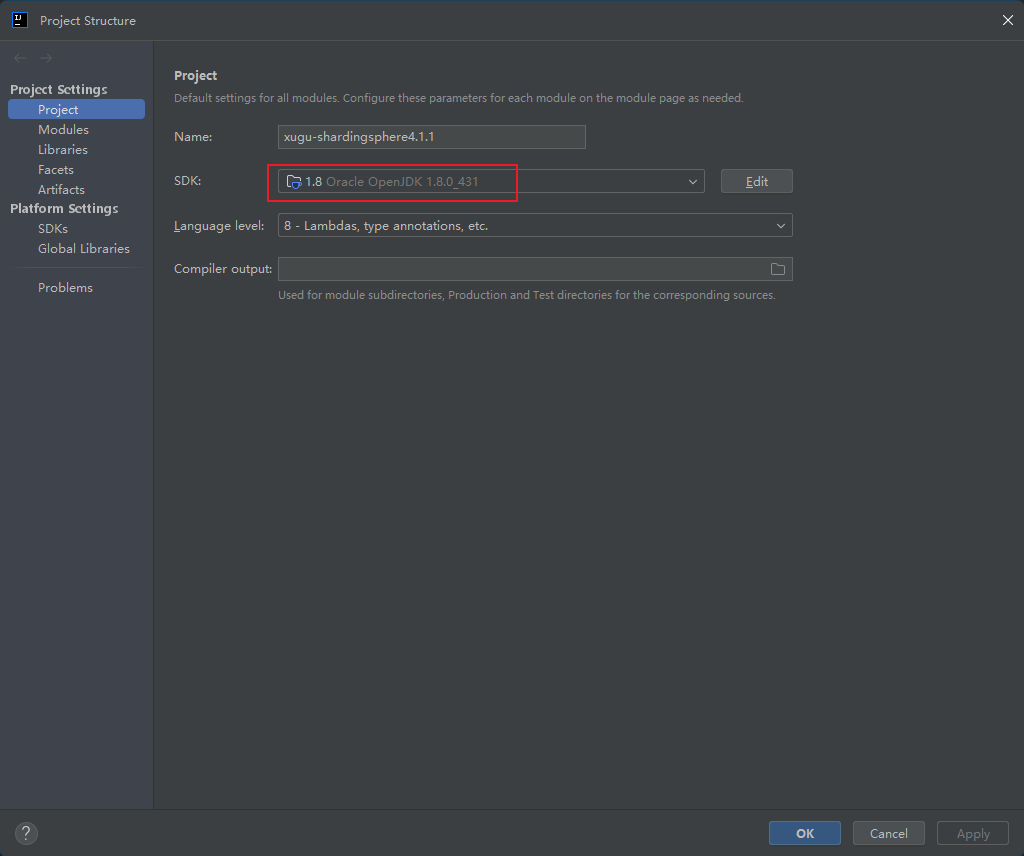Open the SDK dropdown list

pyautogui.click(x=692, y=181)
